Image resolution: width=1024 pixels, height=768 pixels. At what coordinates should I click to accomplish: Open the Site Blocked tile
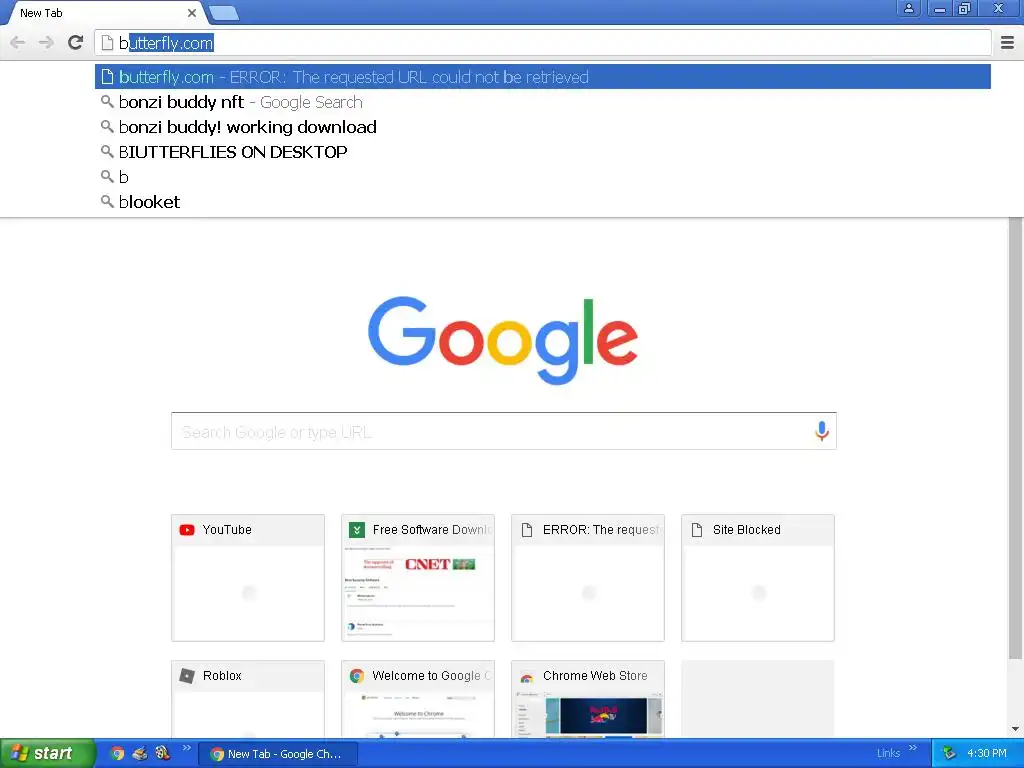[x=758, y=578]
